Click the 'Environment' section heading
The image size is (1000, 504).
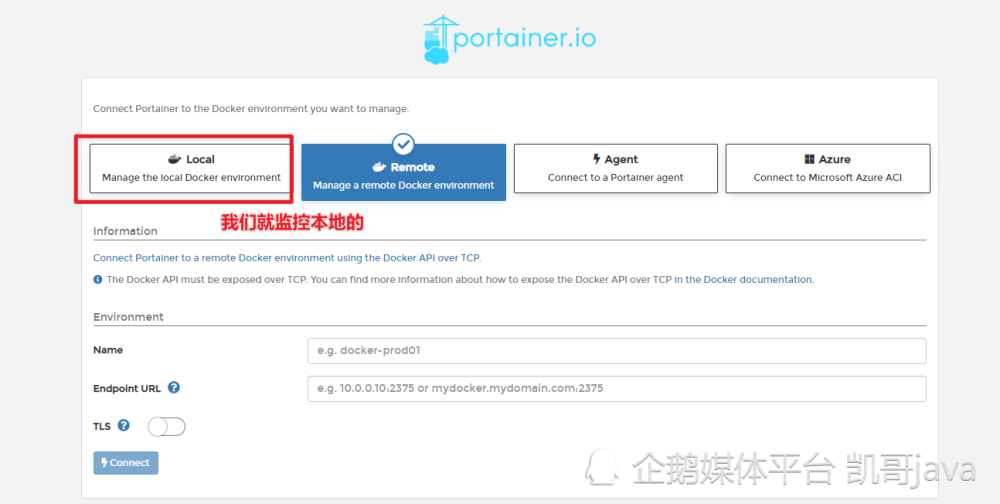pos(128,317)
